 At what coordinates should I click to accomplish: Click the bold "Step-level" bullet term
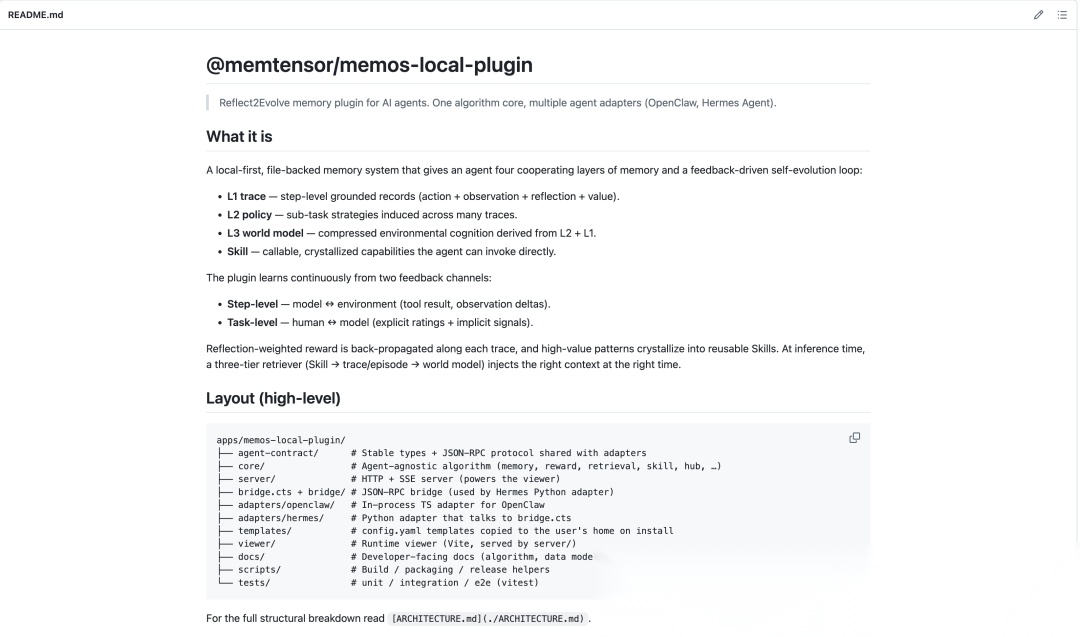[253, 304]
